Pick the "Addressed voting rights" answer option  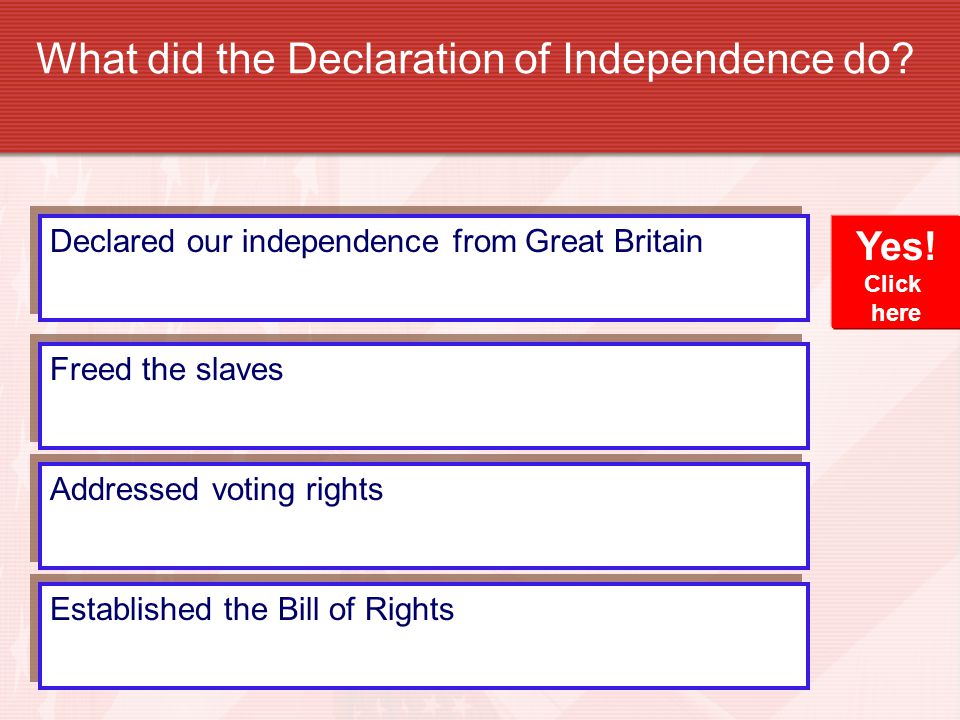point(424,516)
